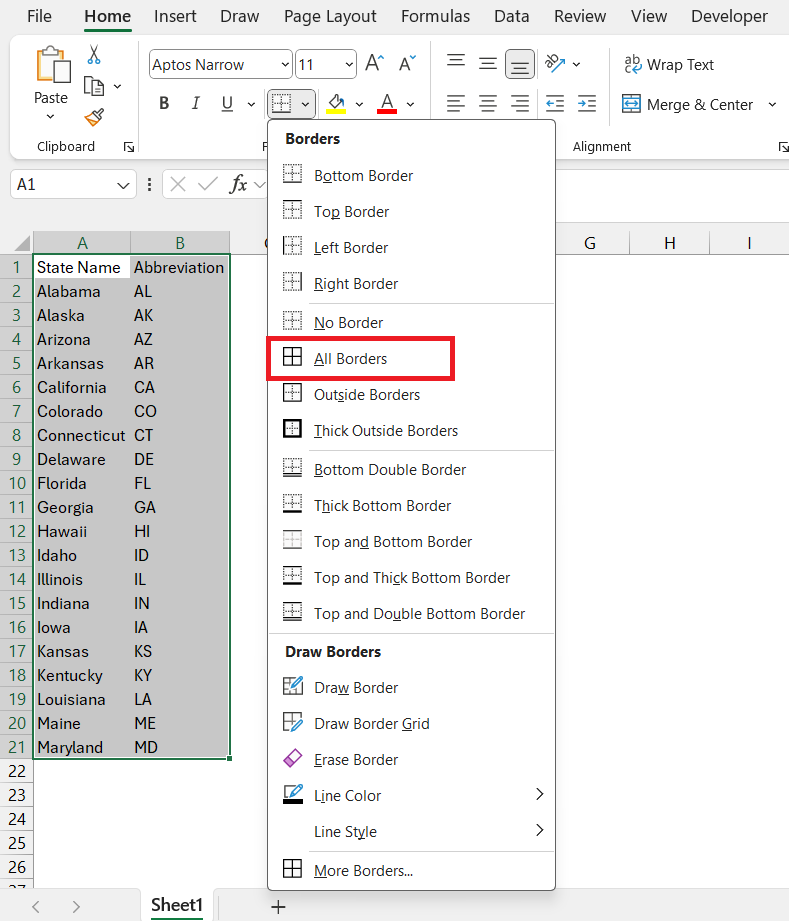The image size is (789, 921).
Task: Select the Format Painter brush
Action: pos(94,117)
